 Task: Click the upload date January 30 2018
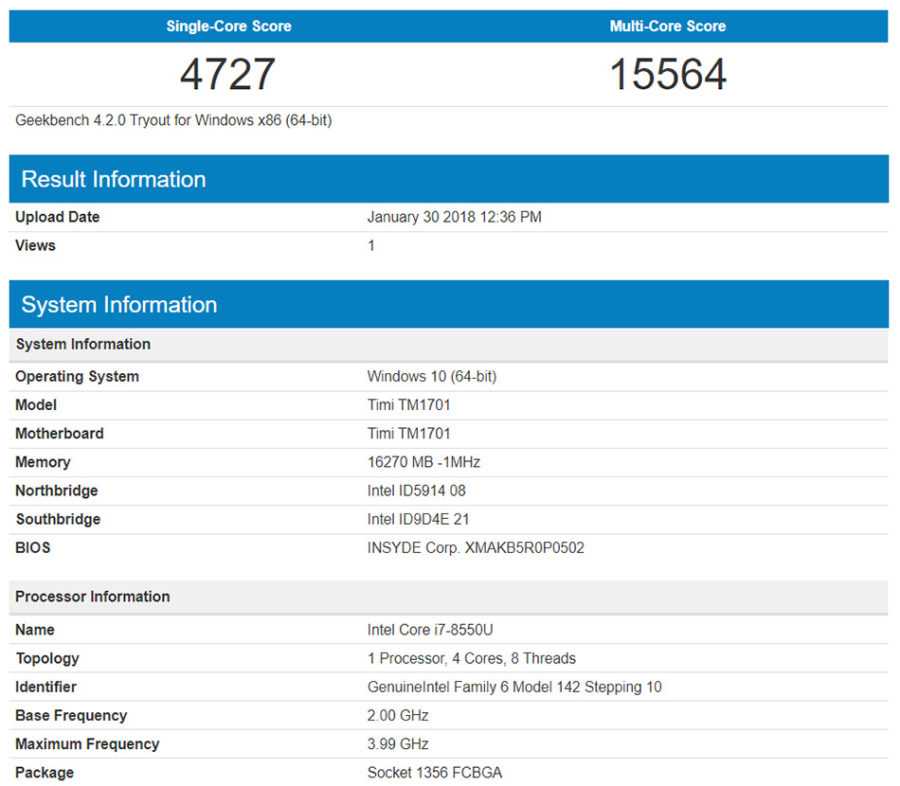coord(454,217)
